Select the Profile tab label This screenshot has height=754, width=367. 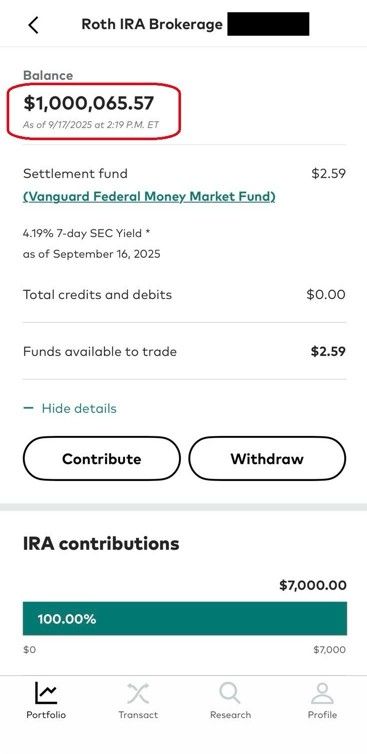(322, 715)
